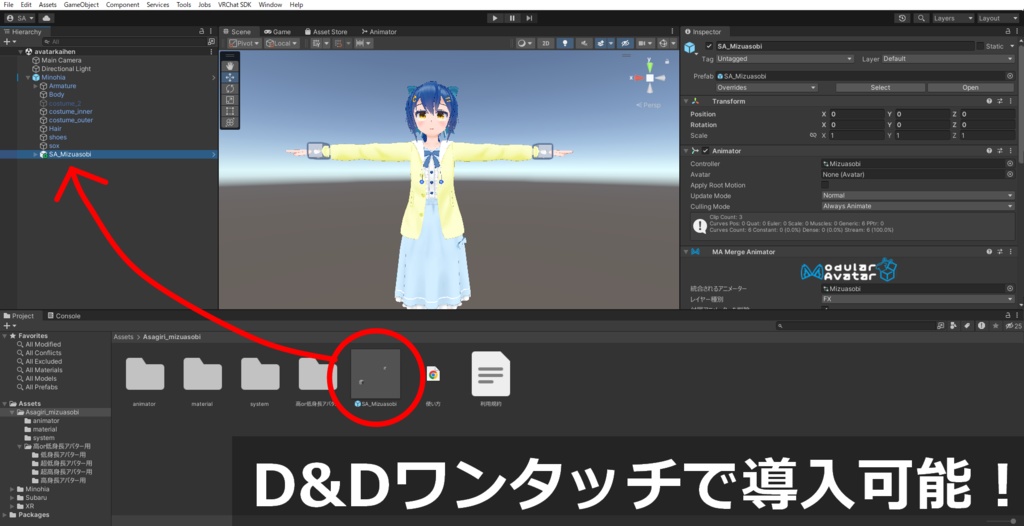Click the Step frame button
The height and width of the screenshot is (526, 1024).
point(529,18)
